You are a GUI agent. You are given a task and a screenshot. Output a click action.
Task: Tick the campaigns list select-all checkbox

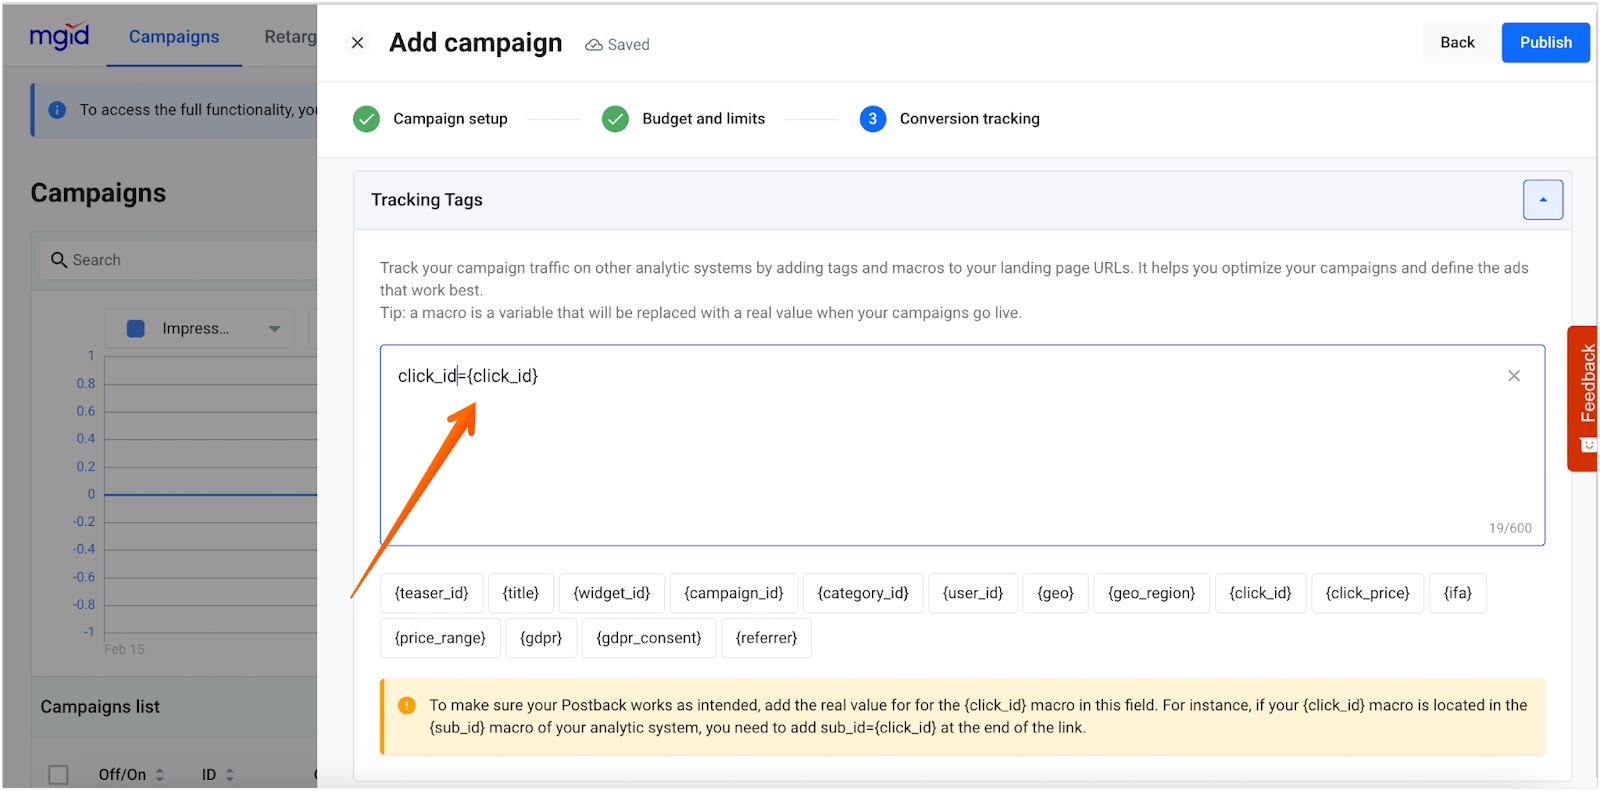click(x=59, y=775)
